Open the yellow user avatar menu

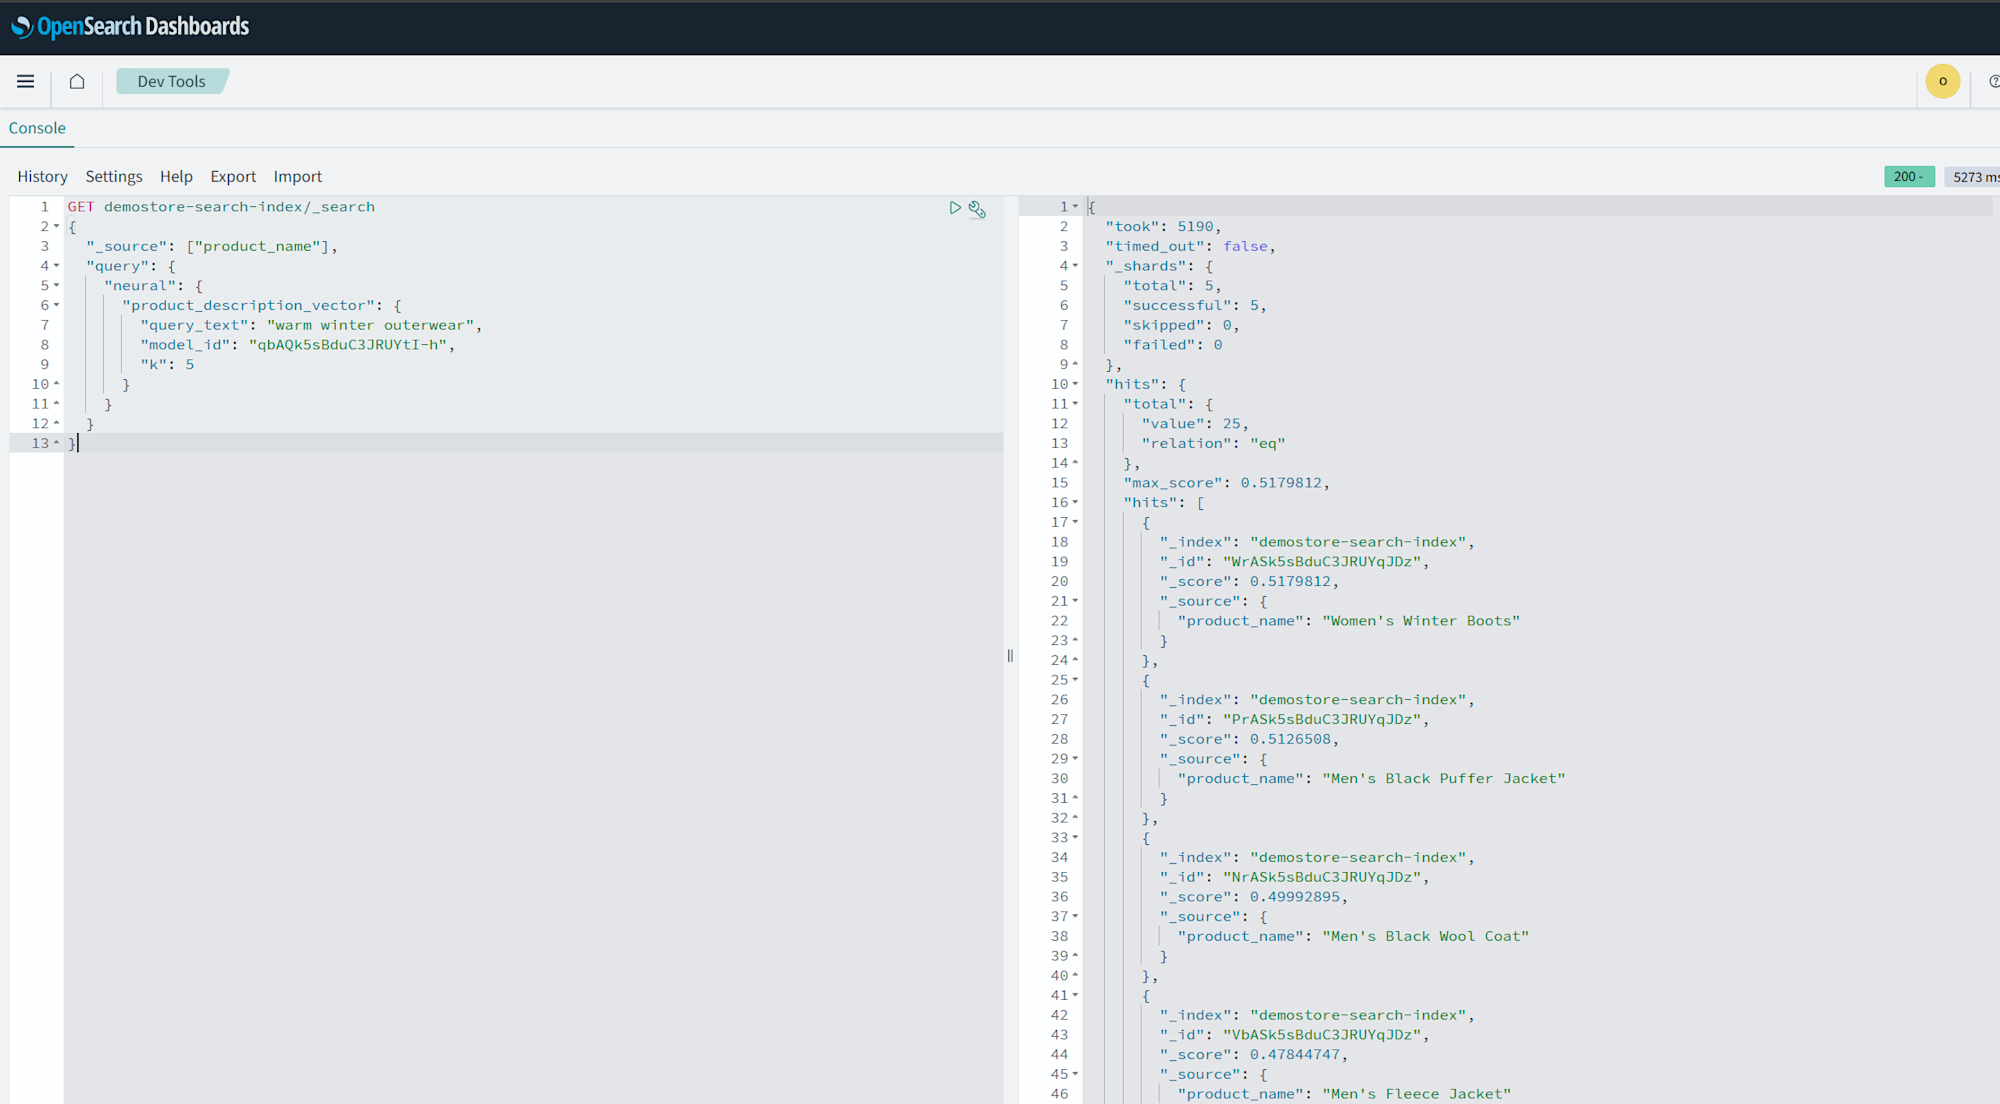pos(1942,82)
